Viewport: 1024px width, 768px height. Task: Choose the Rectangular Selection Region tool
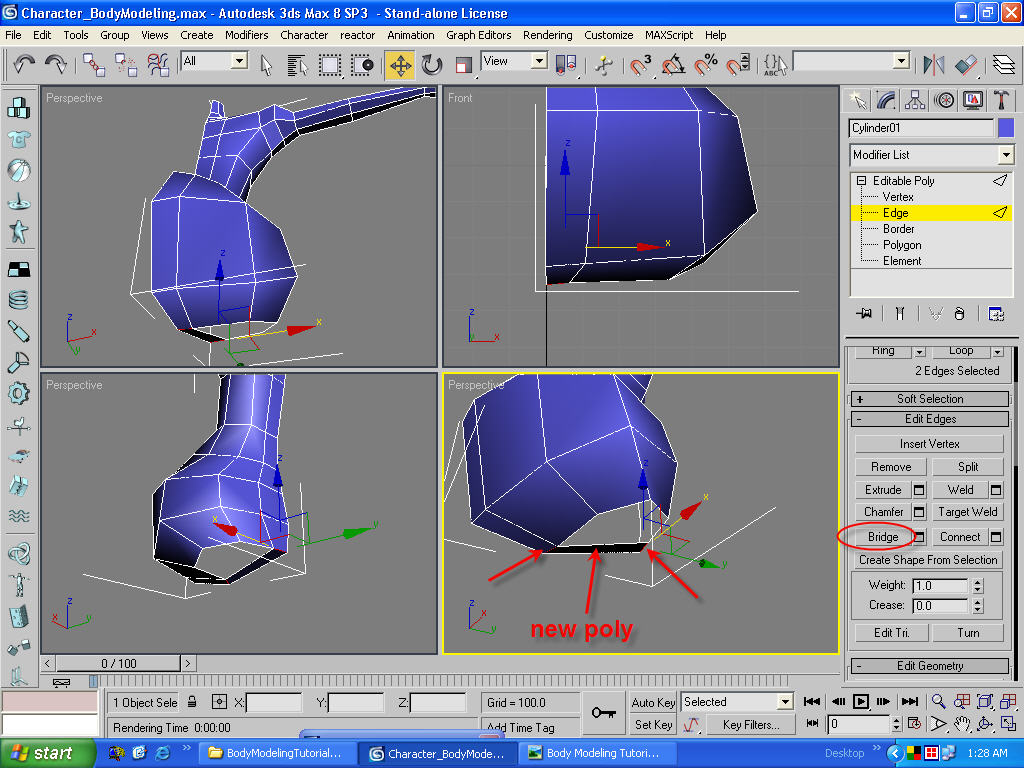329,65
